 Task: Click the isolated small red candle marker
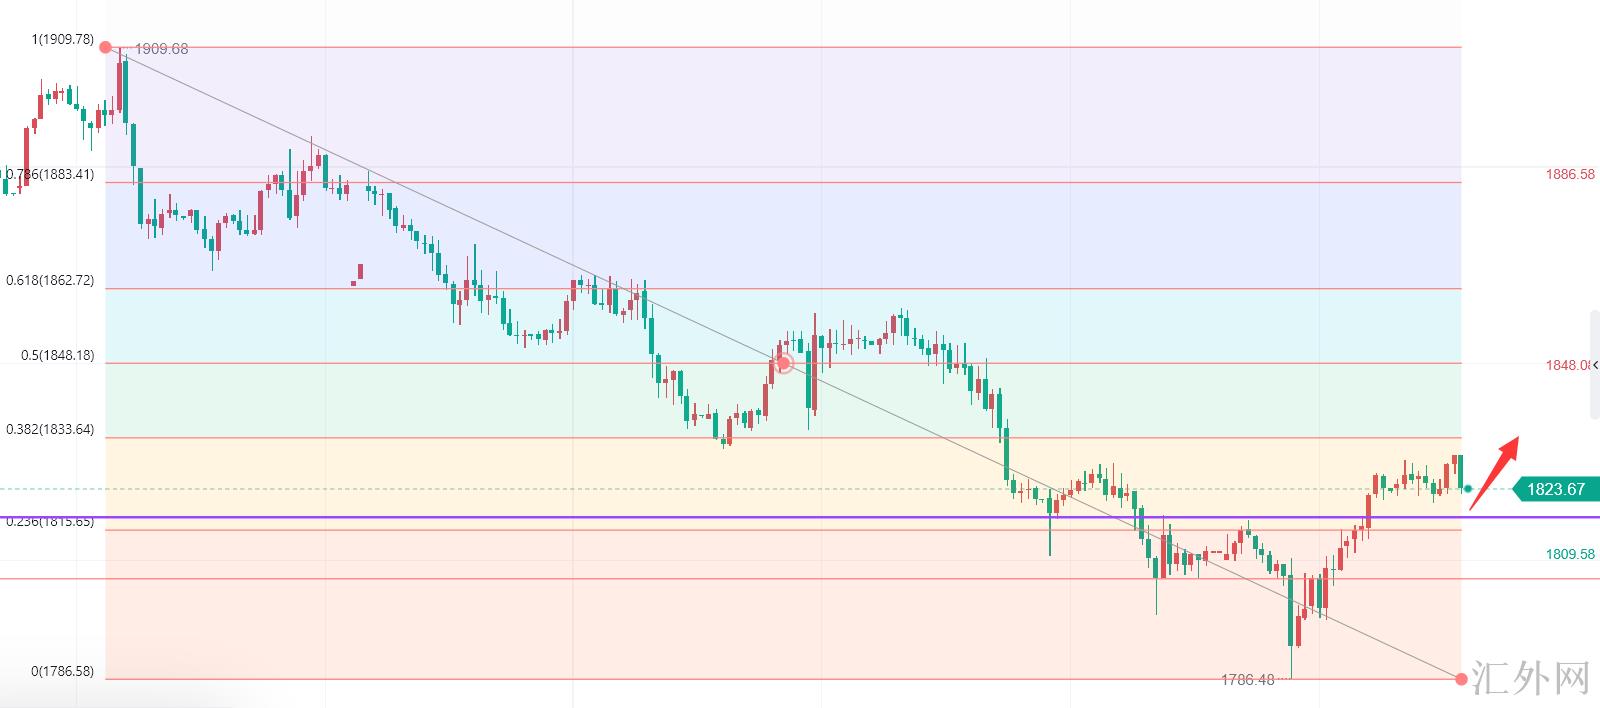coord(358,273)
